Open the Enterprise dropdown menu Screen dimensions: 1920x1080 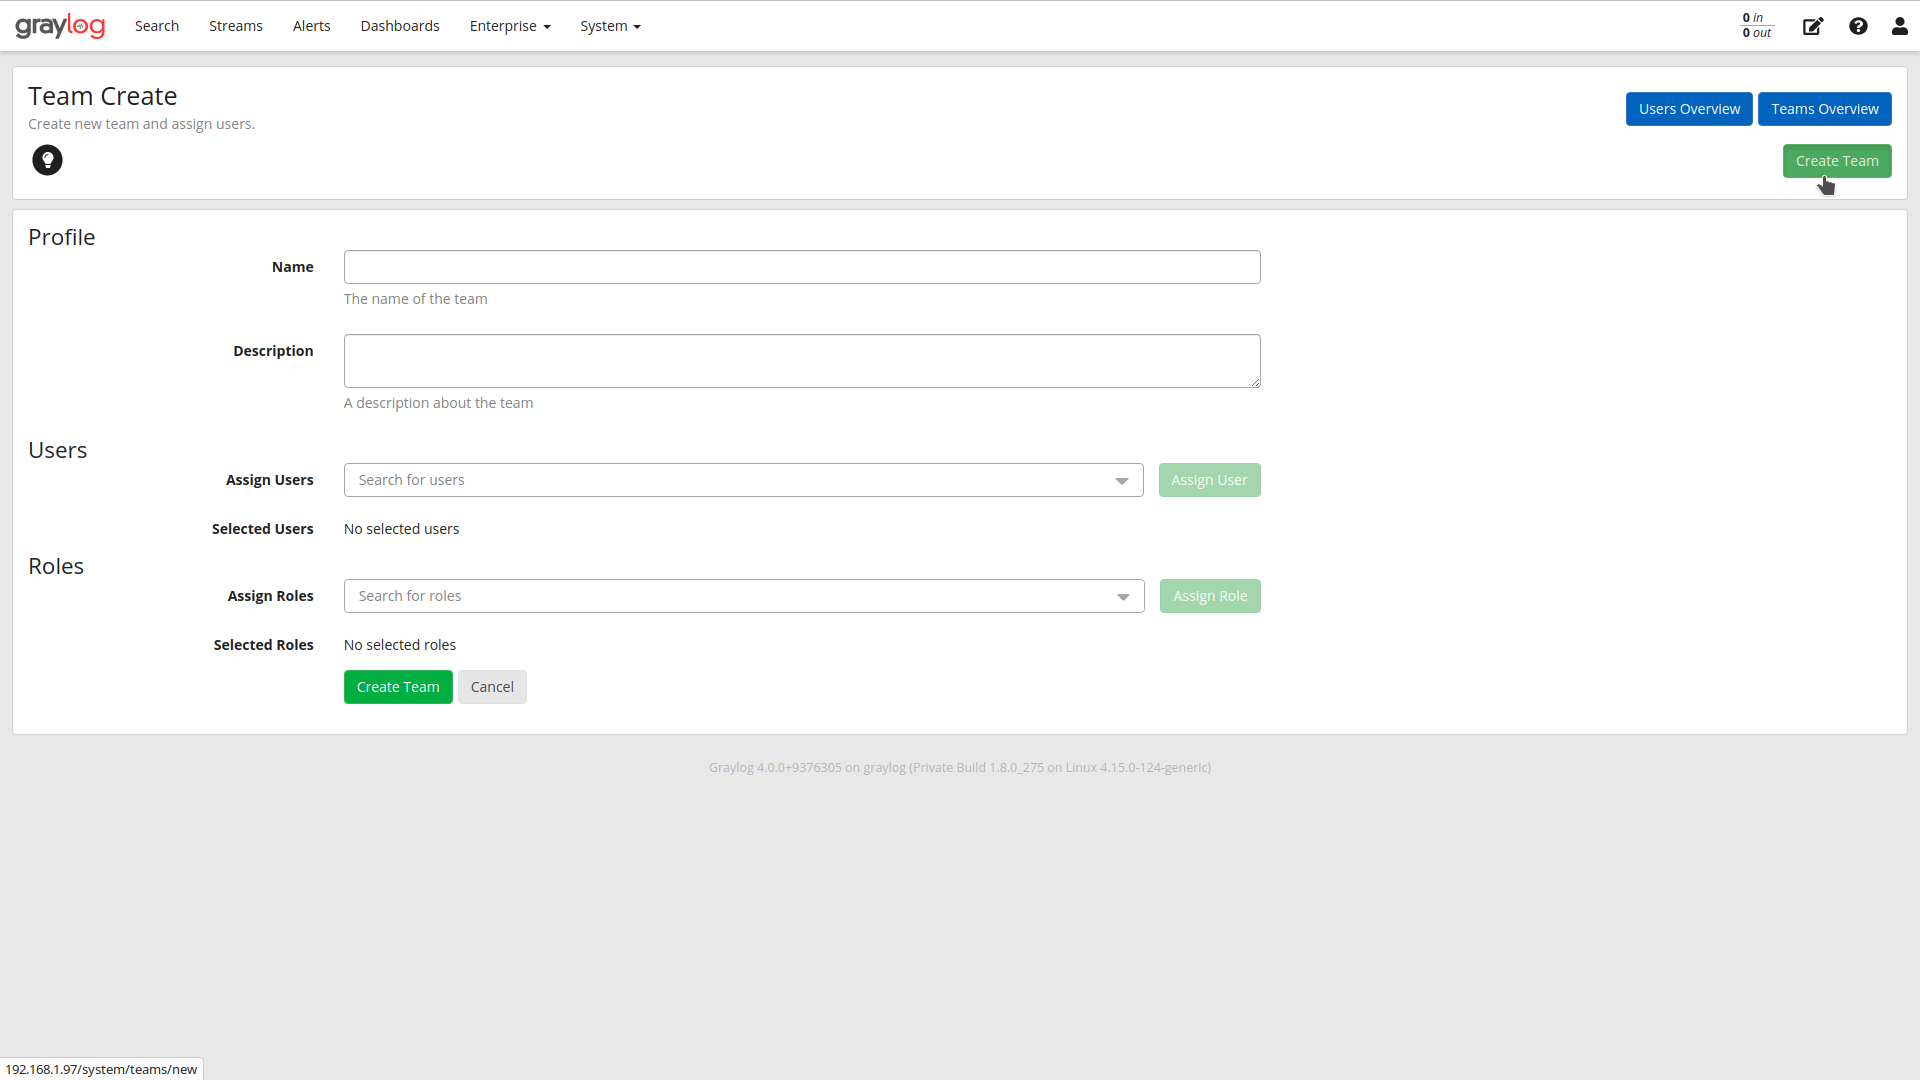click(x=509, y=25)
